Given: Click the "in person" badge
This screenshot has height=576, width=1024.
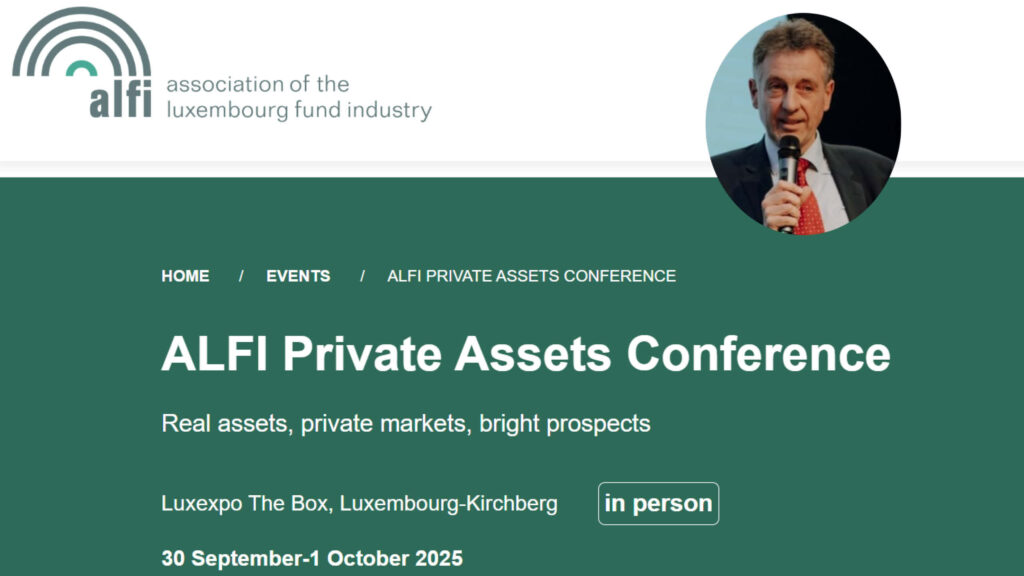Looking at the screenshot, I should pyautogui.click(x=658, y=504).
